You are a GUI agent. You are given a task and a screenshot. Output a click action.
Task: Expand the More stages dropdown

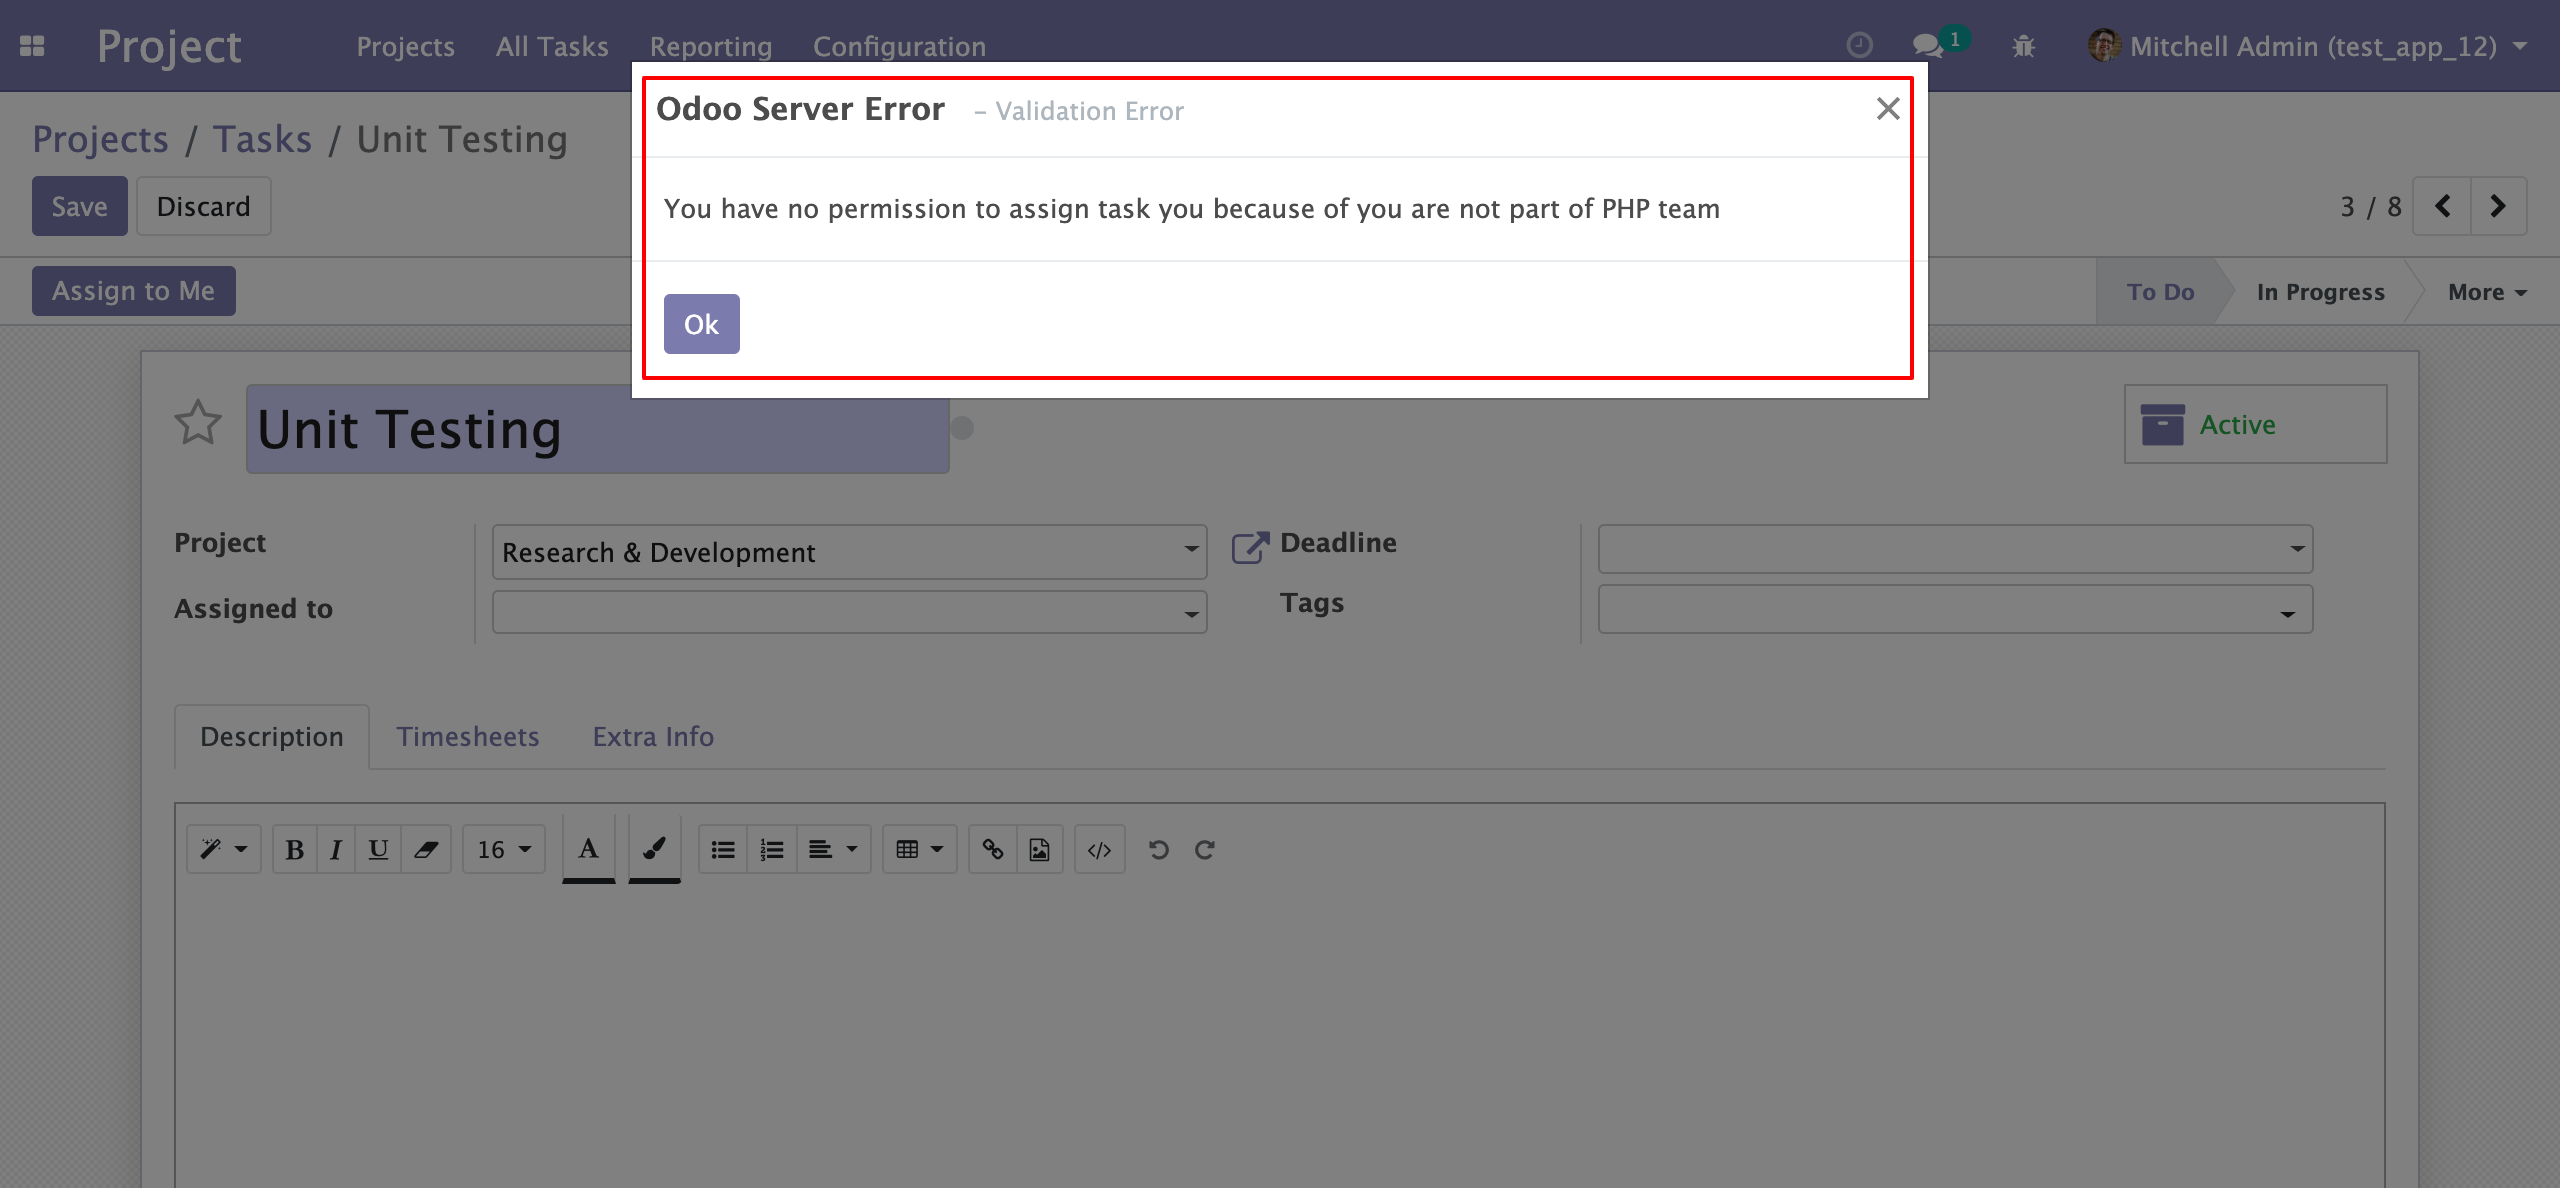pos(2487,292)
